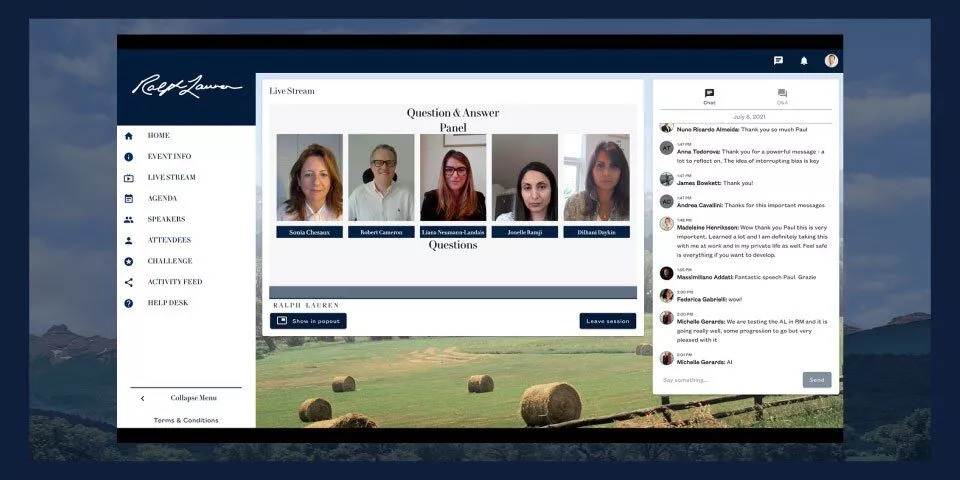This screenshot has width=960, height=480.
Task: Click Massimiliano Addati's chat avatar
Action: (667, 273)
